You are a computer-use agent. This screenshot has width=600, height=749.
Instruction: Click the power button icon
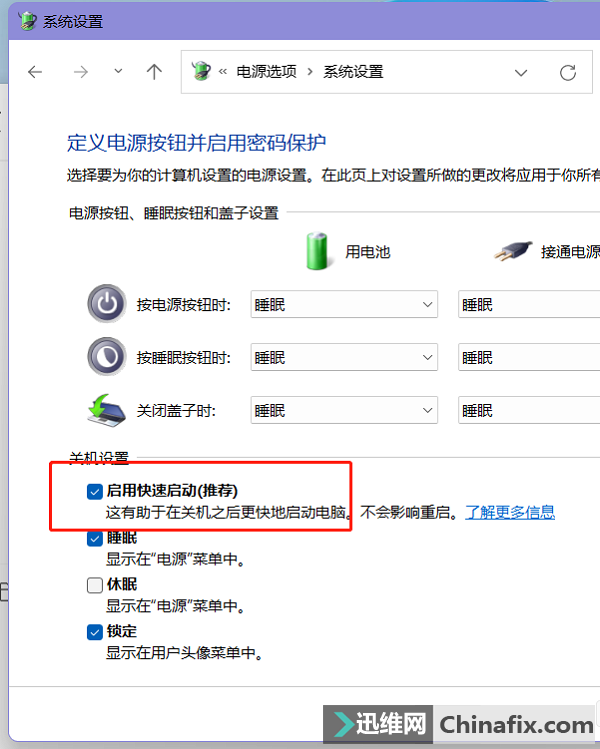(x=106, y=305)
